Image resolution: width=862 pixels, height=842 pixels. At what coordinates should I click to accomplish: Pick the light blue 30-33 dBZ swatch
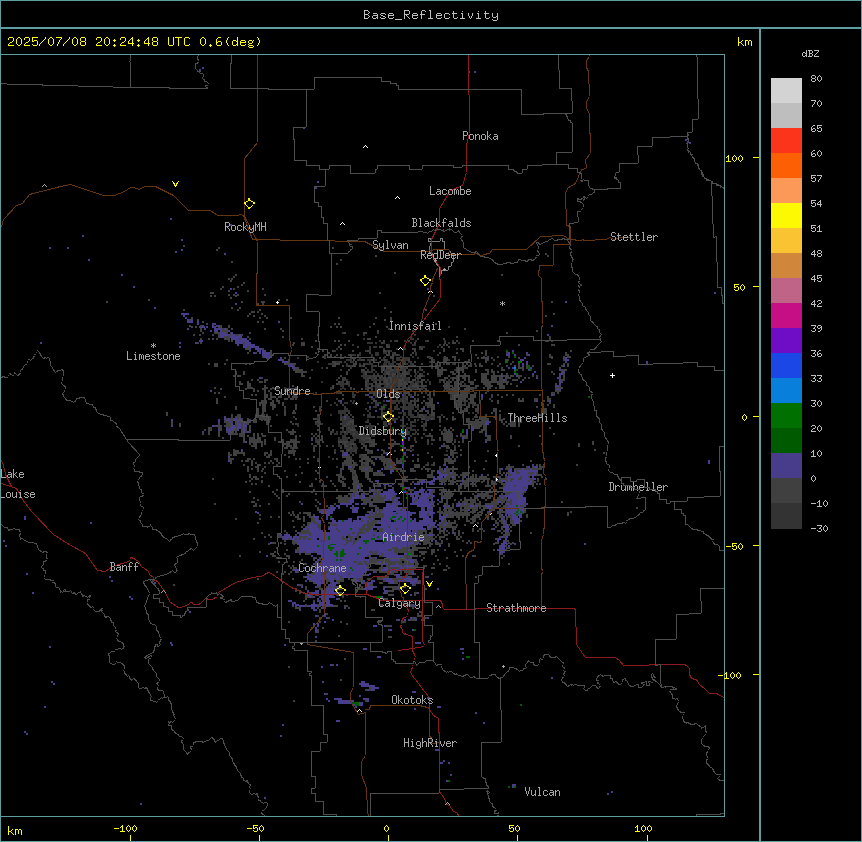pyautogui.click(x=786, y=390)
